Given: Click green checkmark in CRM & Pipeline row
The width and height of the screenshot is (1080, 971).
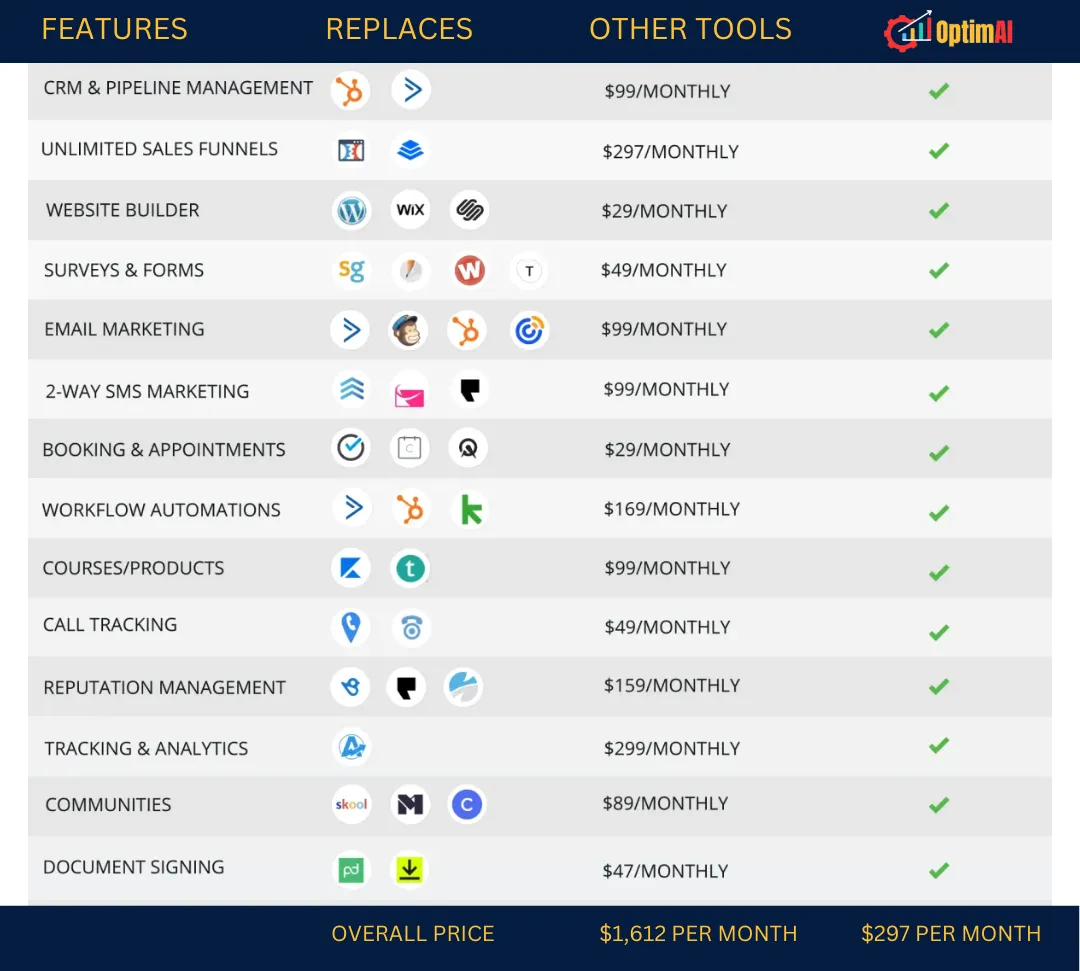Looking at the screenshot, I should pos(939,91).
